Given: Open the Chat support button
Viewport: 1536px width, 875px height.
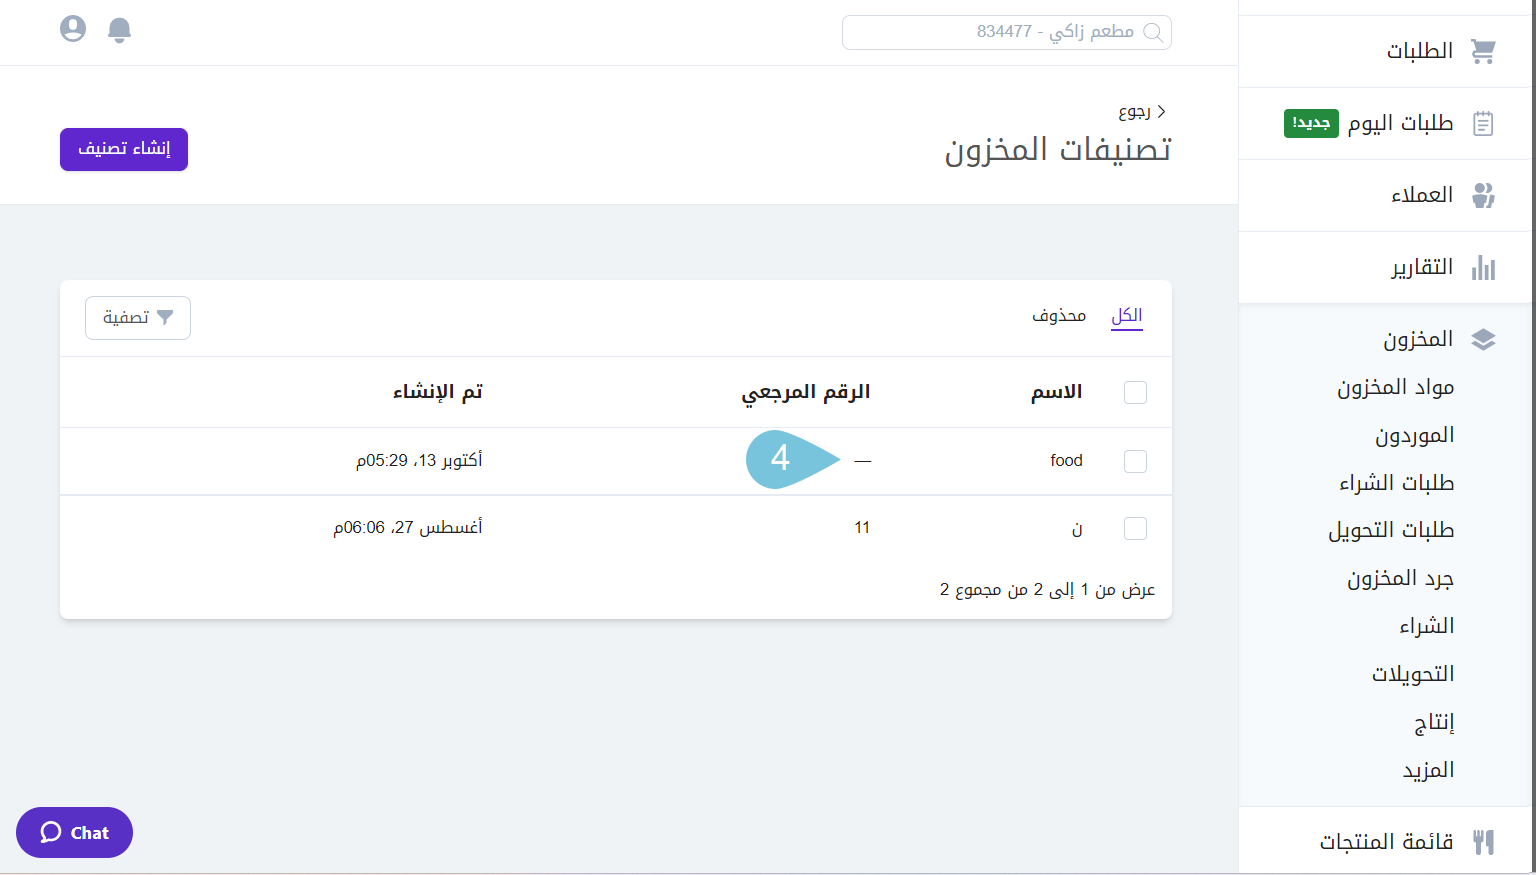Looking at the screenshot, I should (x=75, y=832).
